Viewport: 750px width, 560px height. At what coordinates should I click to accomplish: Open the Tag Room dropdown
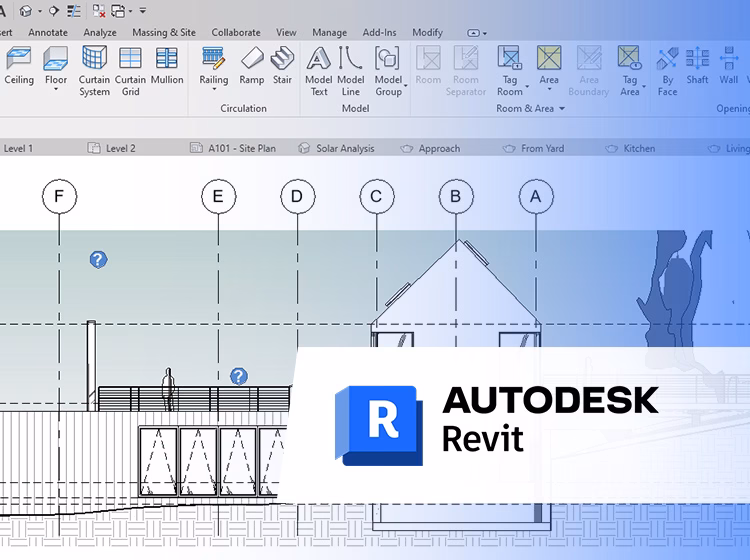[x=510, y=92]
